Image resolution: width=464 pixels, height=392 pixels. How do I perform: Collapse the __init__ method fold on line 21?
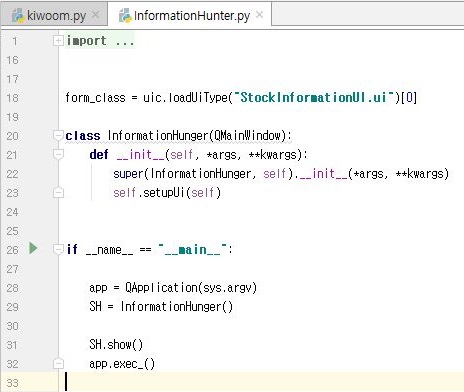pos(58,154)
